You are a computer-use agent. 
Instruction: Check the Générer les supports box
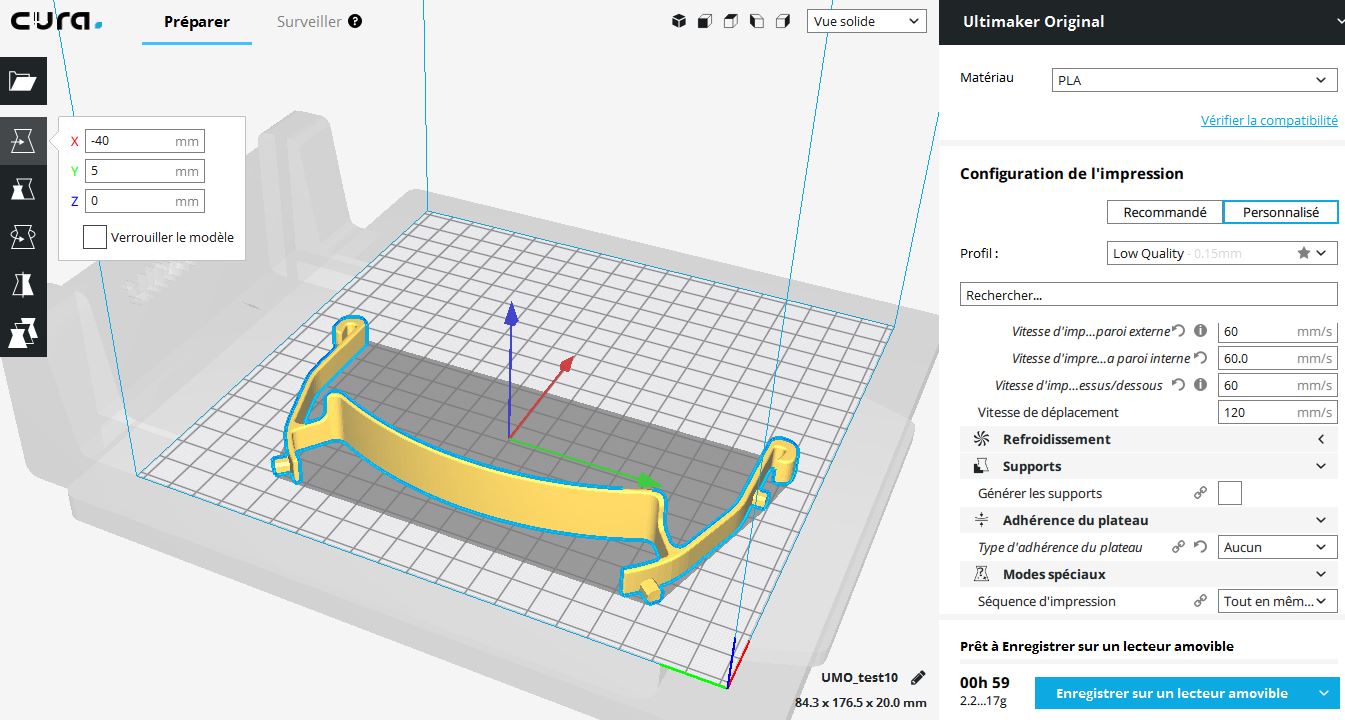pos(1230,493)
